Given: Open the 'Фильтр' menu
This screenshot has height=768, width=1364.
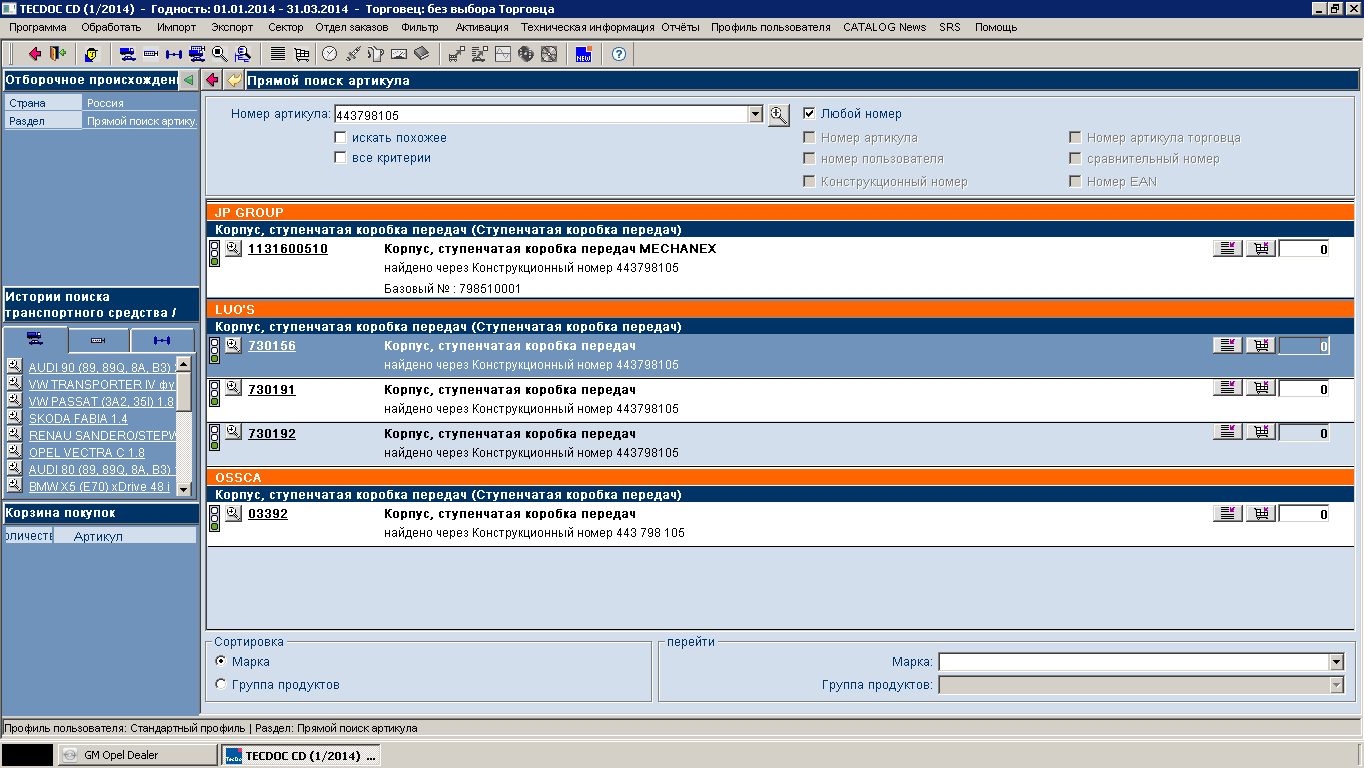Looking at the screenshot, I should pyautogui.click(x=420, y=27).
